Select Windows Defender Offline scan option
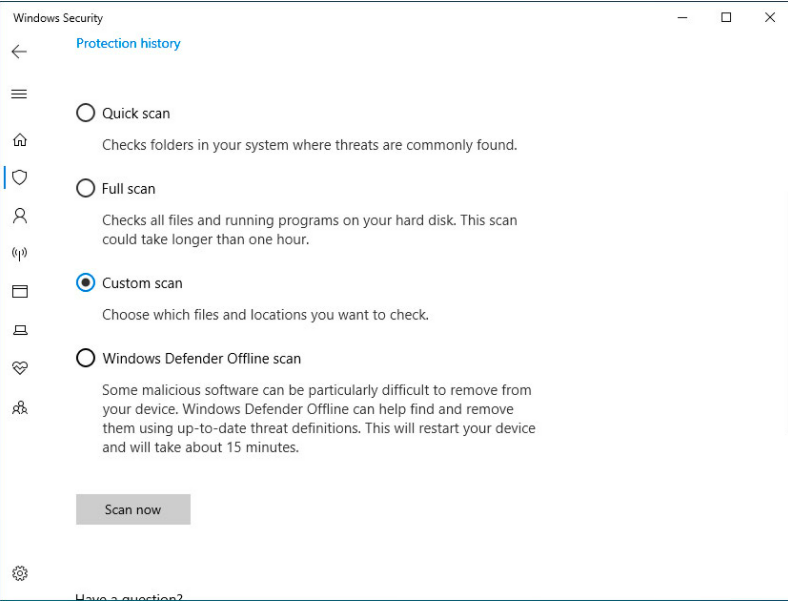Screen dimensions: 788x602 click(x=85, y=358)
